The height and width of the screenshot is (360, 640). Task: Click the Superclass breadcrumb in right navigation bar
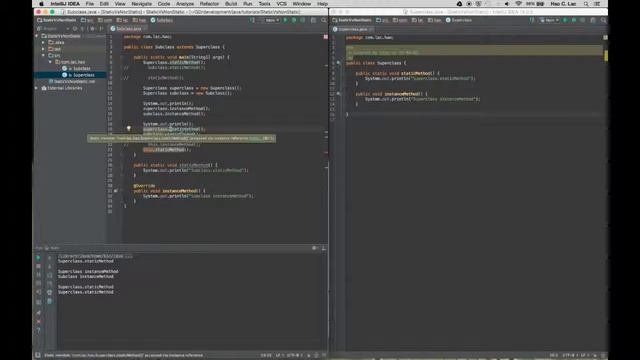coord(459,20)
